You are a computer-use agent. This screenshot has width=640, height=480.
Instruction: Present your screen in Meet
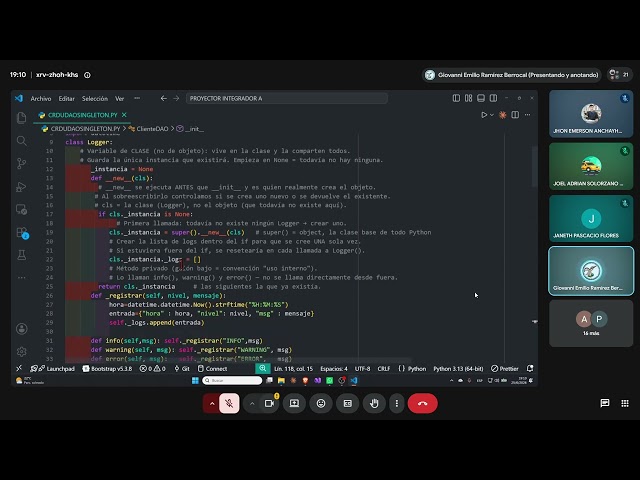point(294,403)
